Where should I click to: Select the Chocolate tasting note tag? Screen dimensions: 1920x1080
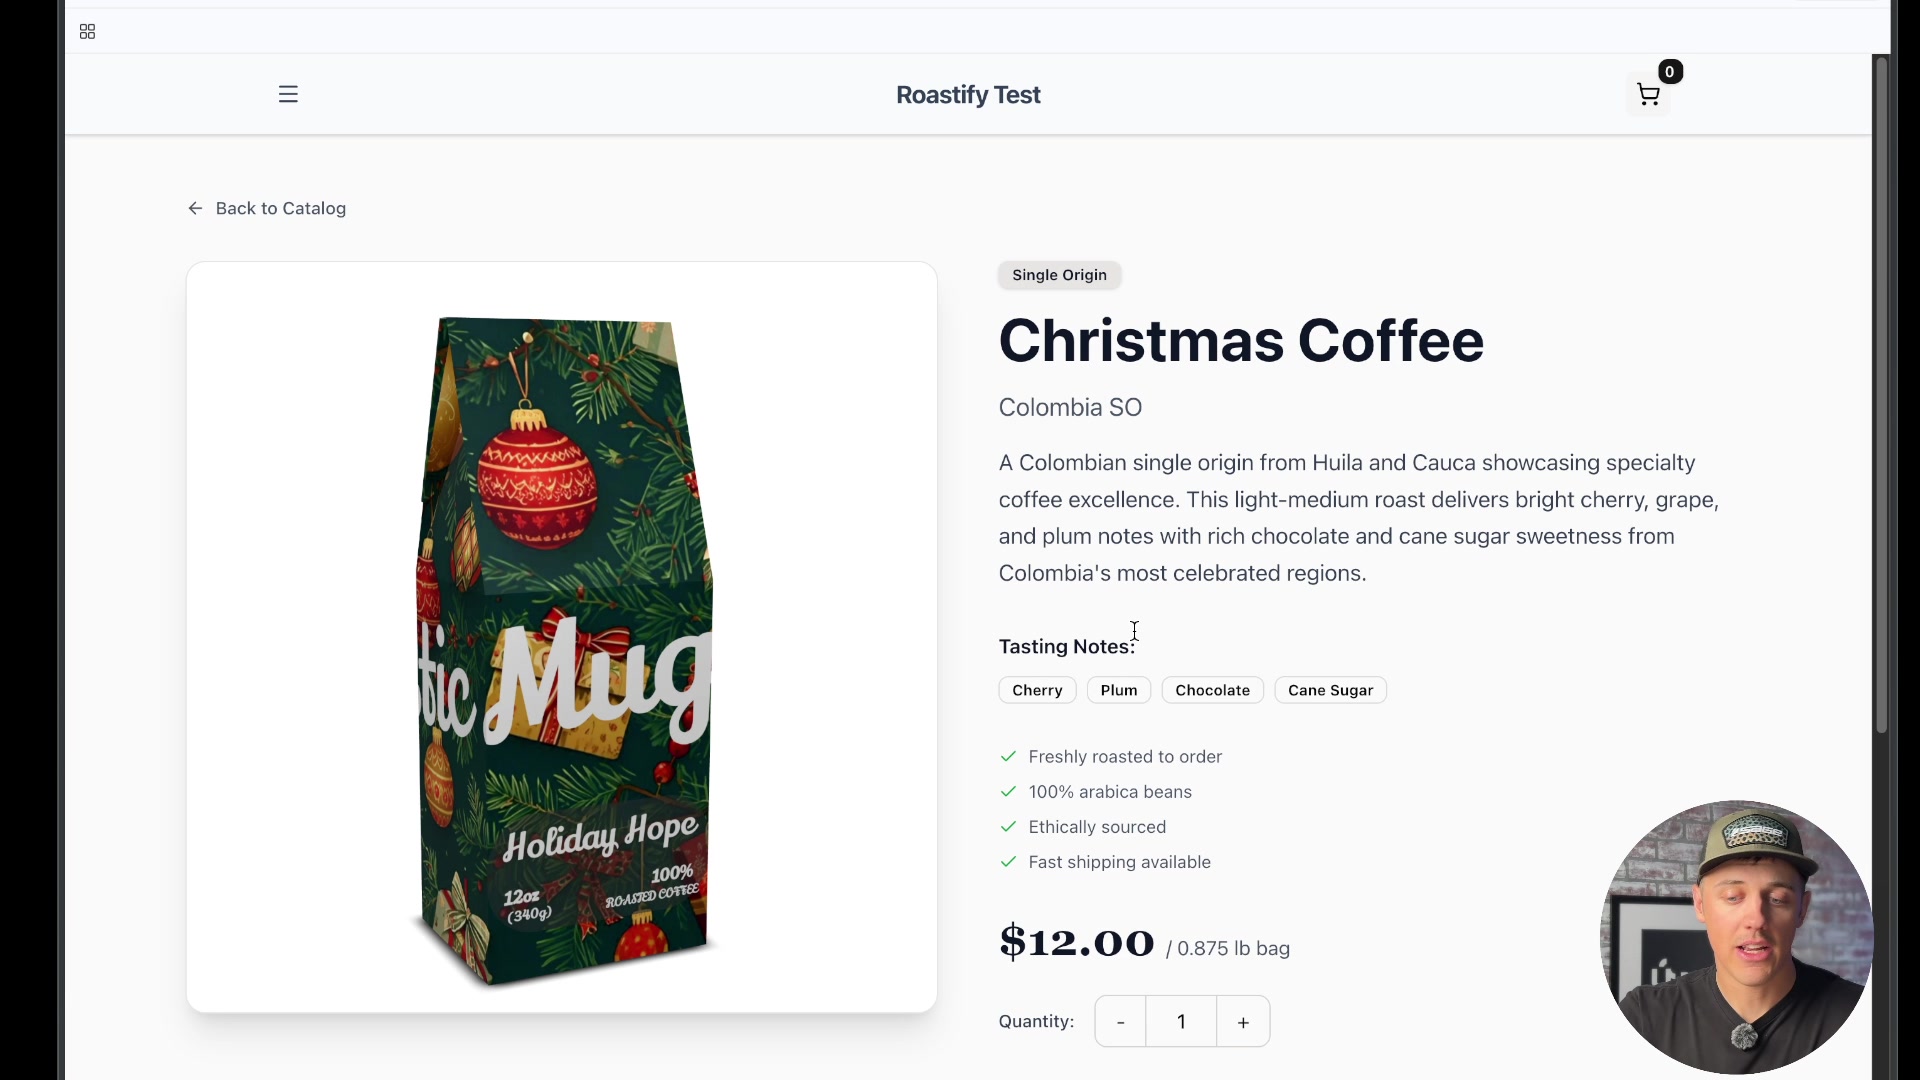click(1212, 690)
